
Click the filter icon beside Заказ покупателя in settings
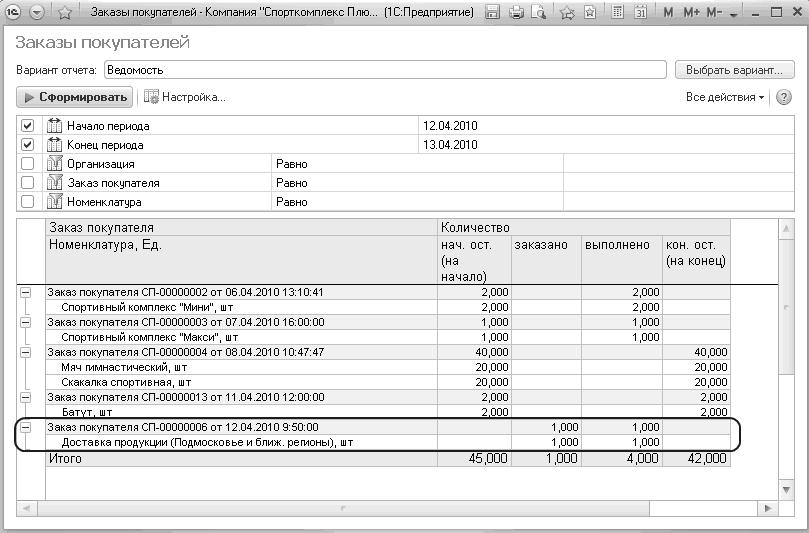click(x=54, y=183)
